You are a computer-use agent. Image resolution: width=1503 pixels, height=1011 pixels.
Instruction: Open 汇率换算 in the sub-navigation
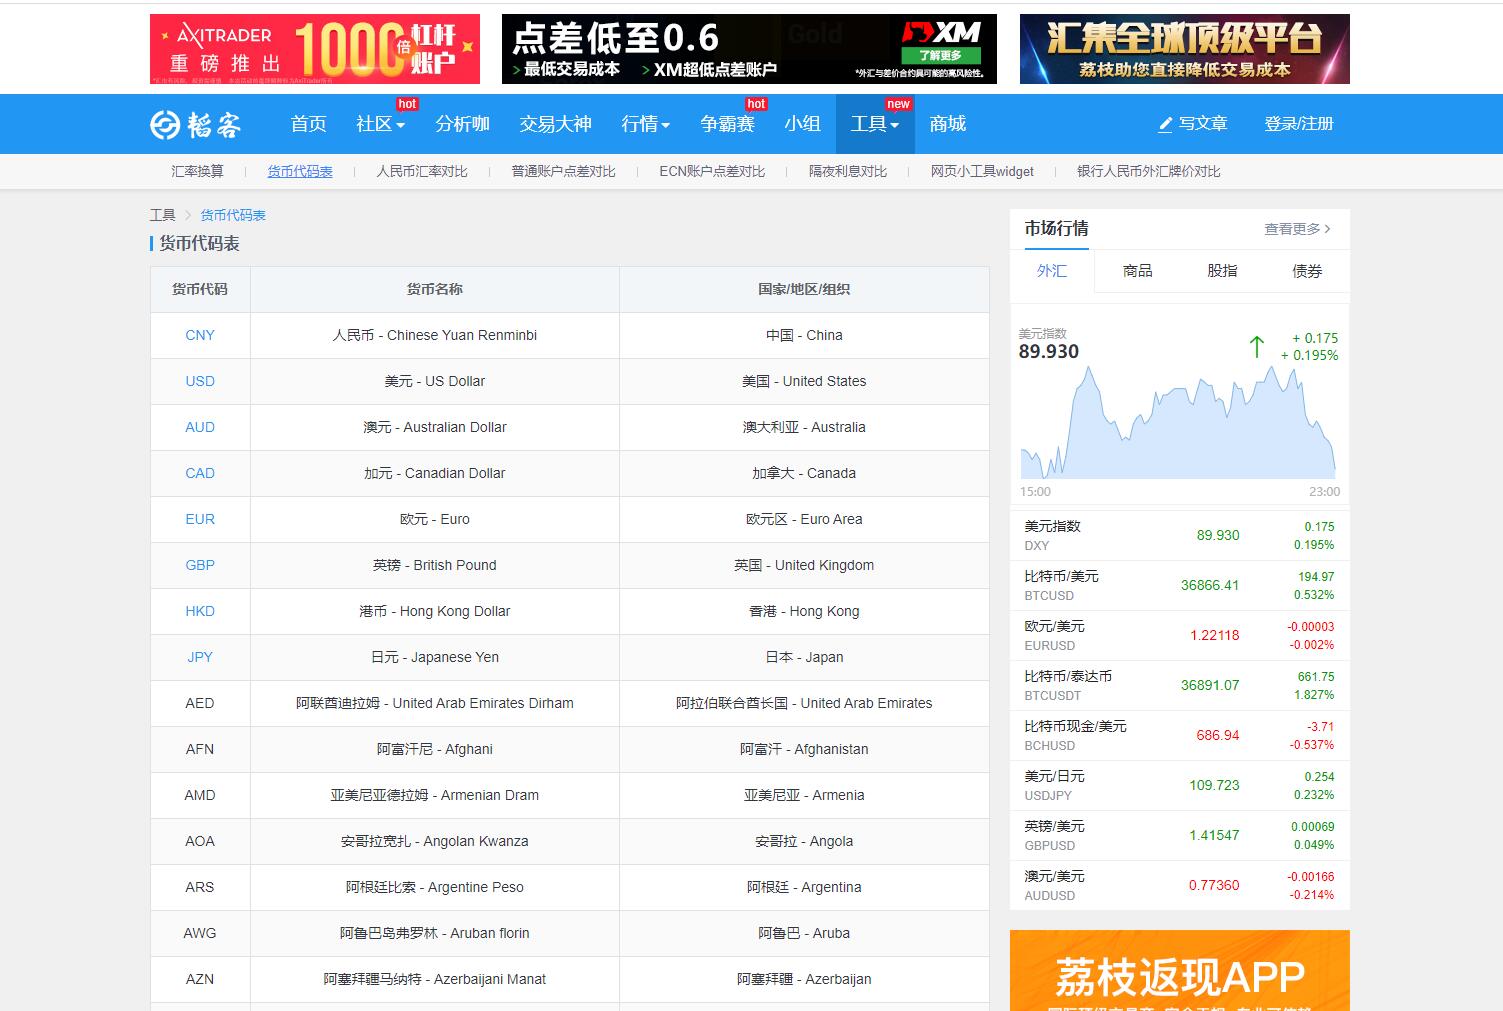pos(197,171)
